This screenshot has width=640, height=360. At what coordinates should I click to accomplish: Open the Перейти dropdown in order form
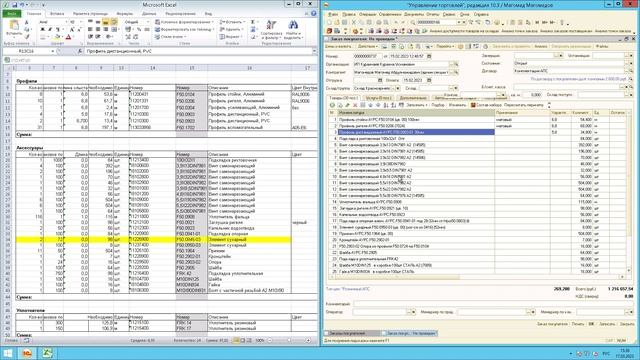click(445, 47)
